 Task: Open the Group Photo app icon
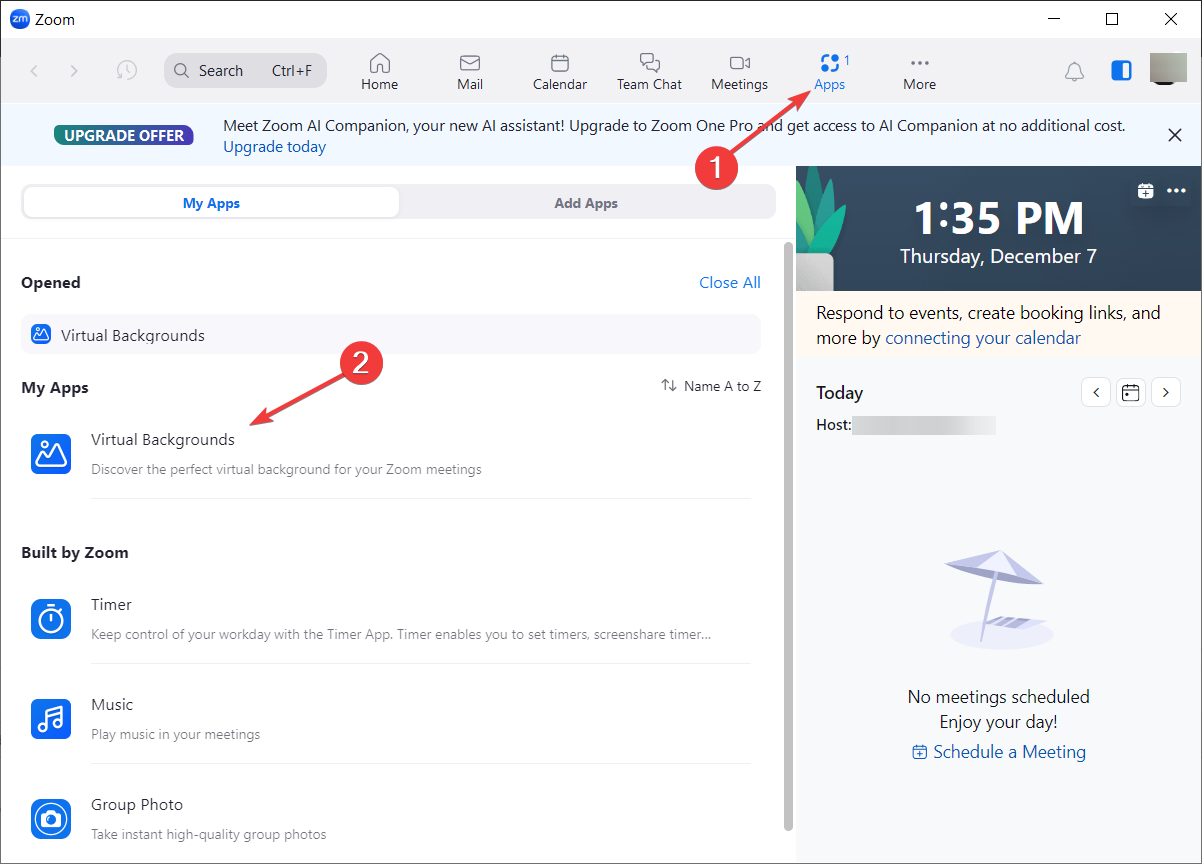tap(51, 819)
